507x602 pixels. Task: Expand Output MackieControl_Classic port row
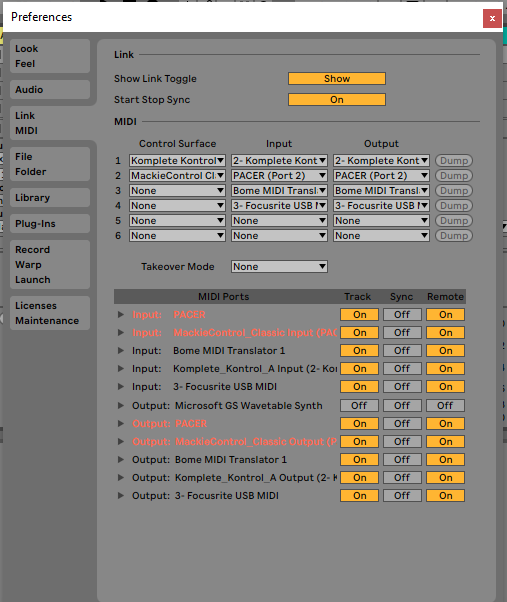click(x=121, y=442)
